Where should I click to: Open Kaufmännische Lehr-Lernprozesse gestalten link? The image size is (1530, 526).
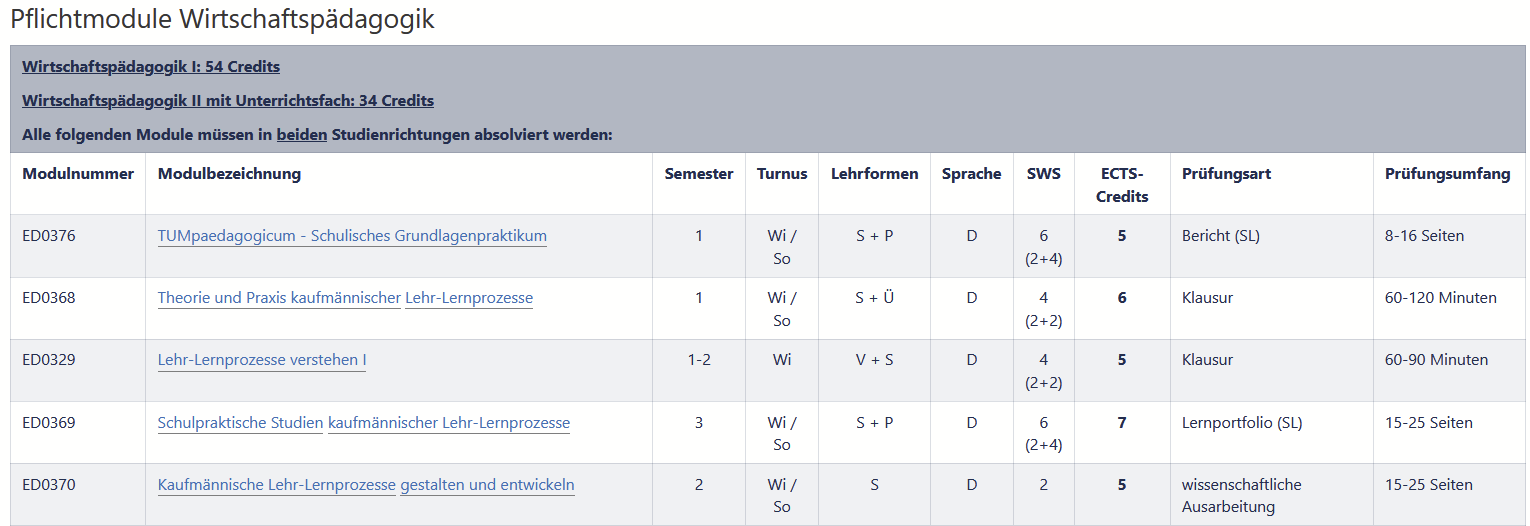[x=277, y=485]
